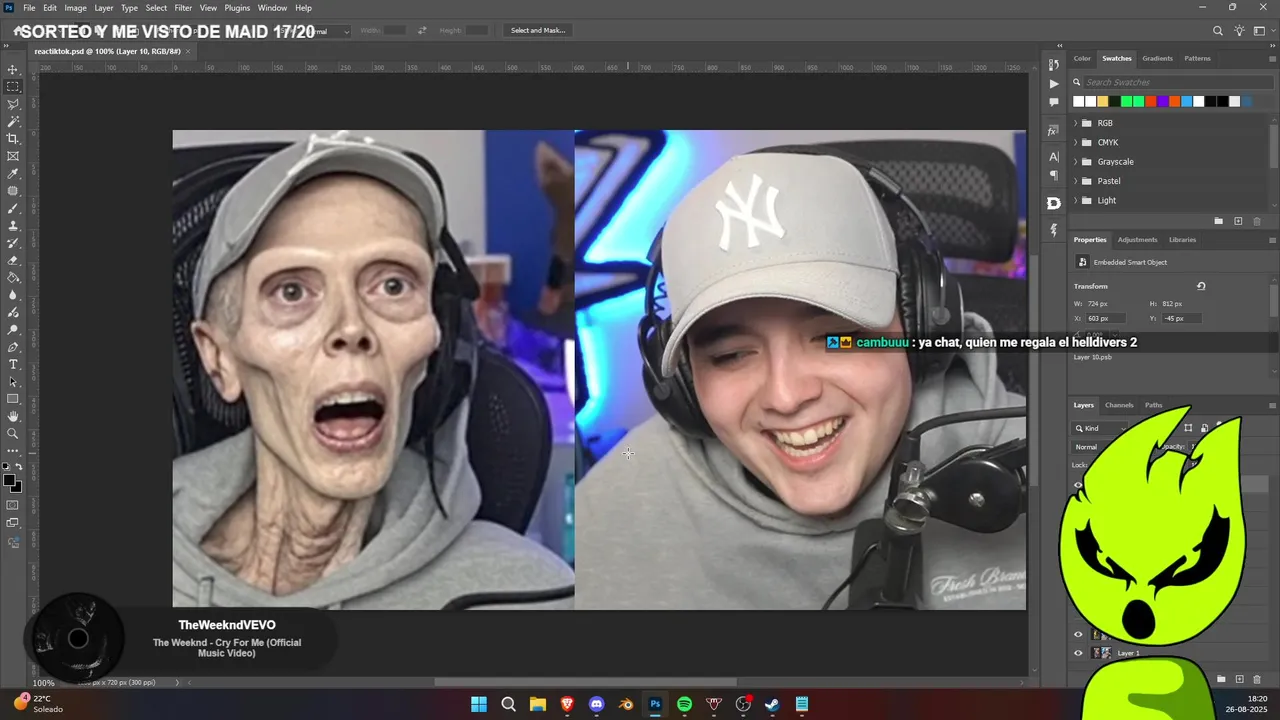This screenshot has width=1280, height=720.
Task: Open the Comments panel icon
Action: [x=1053, y=102]
